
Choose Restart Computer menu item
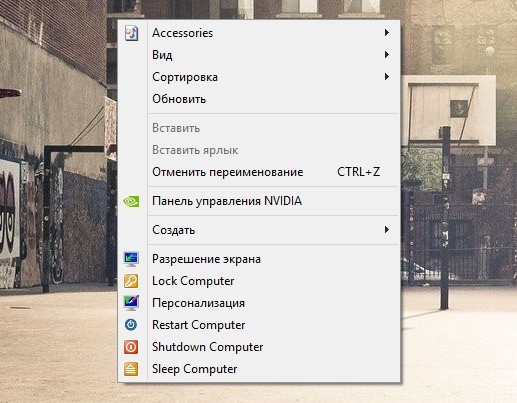click(259, 325)
